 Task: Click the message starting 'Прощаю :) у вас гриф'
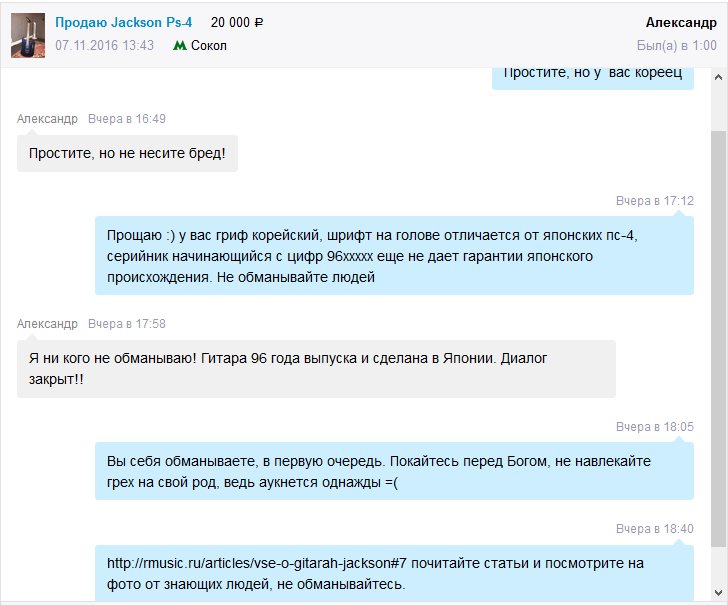tap(394, 256)
